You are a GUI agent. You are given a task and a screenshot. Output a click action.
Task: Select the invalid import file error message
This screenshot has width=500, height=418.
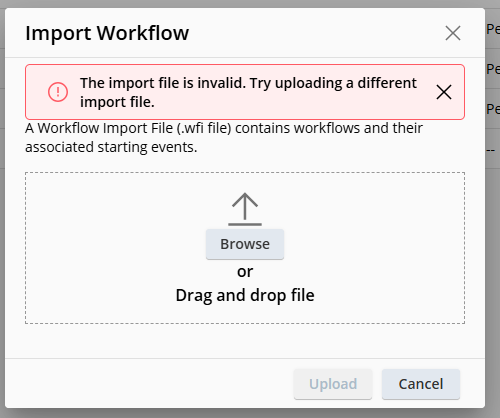pos(248,92)
